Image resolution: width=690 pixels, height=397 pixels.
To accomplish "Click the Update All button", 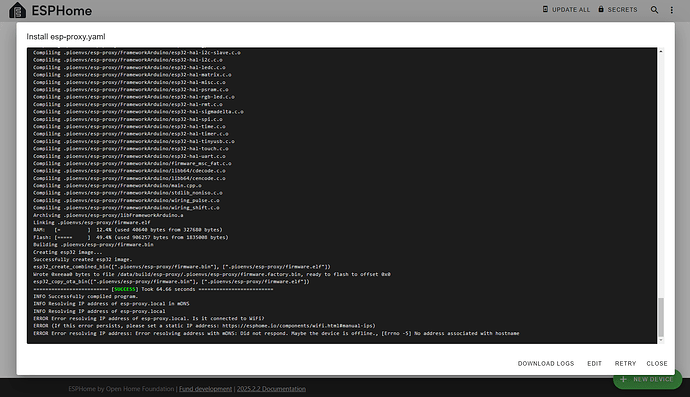I will click(566, 9).
